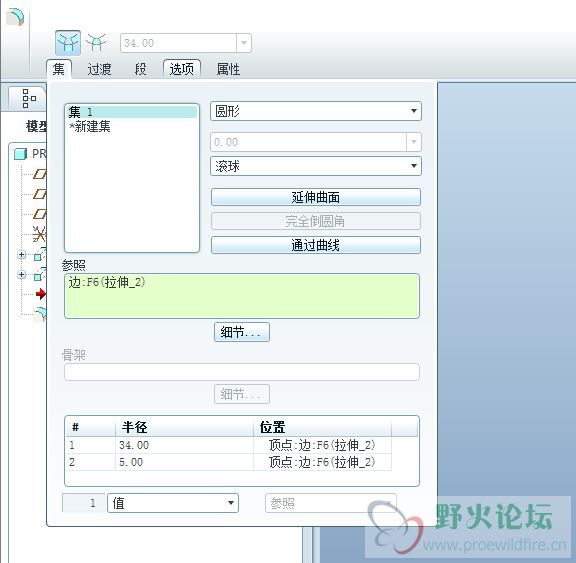The image size is (576, 563).
Task: Click the 延伸曲面 button
Action: [x=316, y=197]
